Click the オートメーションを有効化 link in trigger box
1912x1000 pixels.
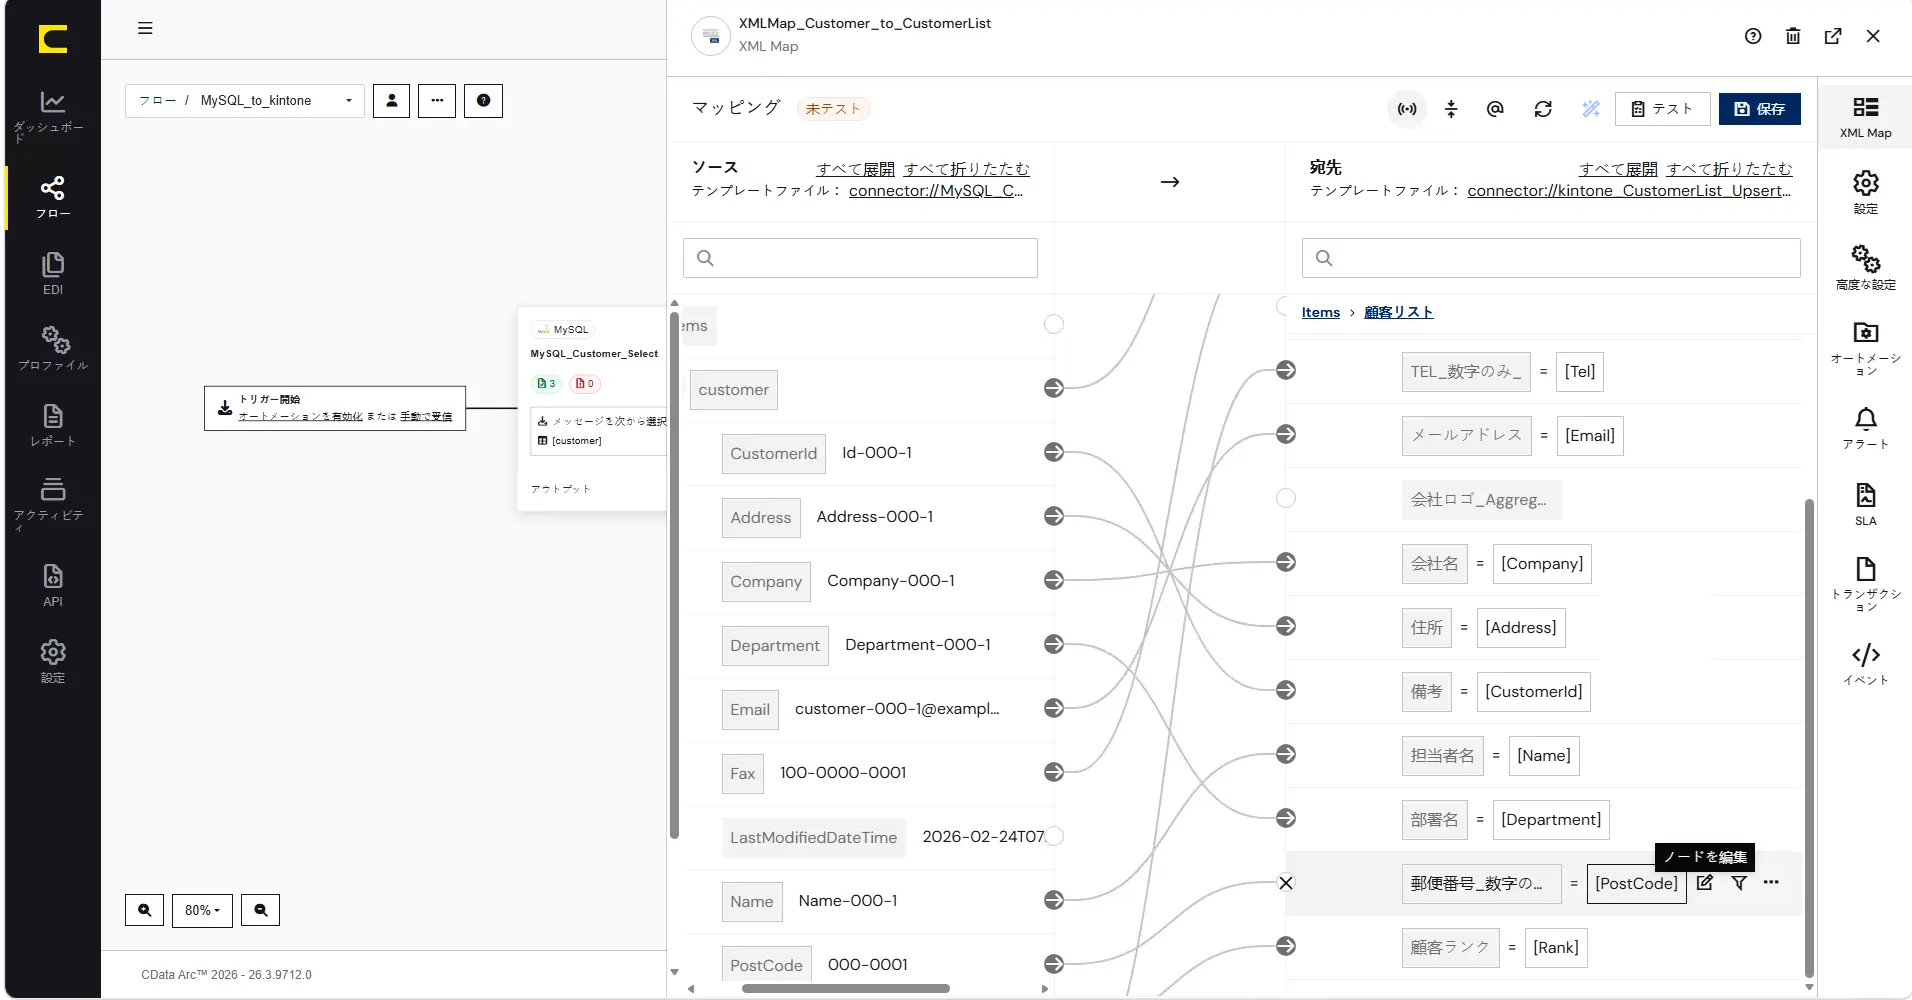pyautogui.click(x=300, y=416)
